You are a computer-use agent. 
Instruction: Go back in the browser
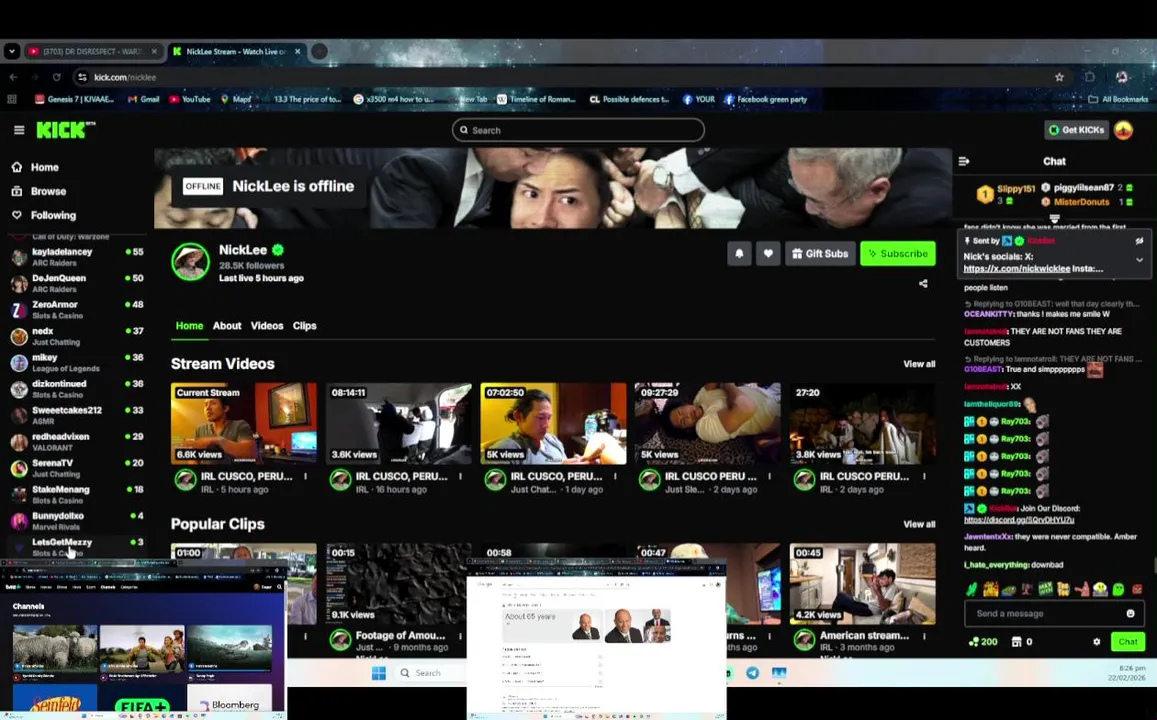tap(13, 77)
